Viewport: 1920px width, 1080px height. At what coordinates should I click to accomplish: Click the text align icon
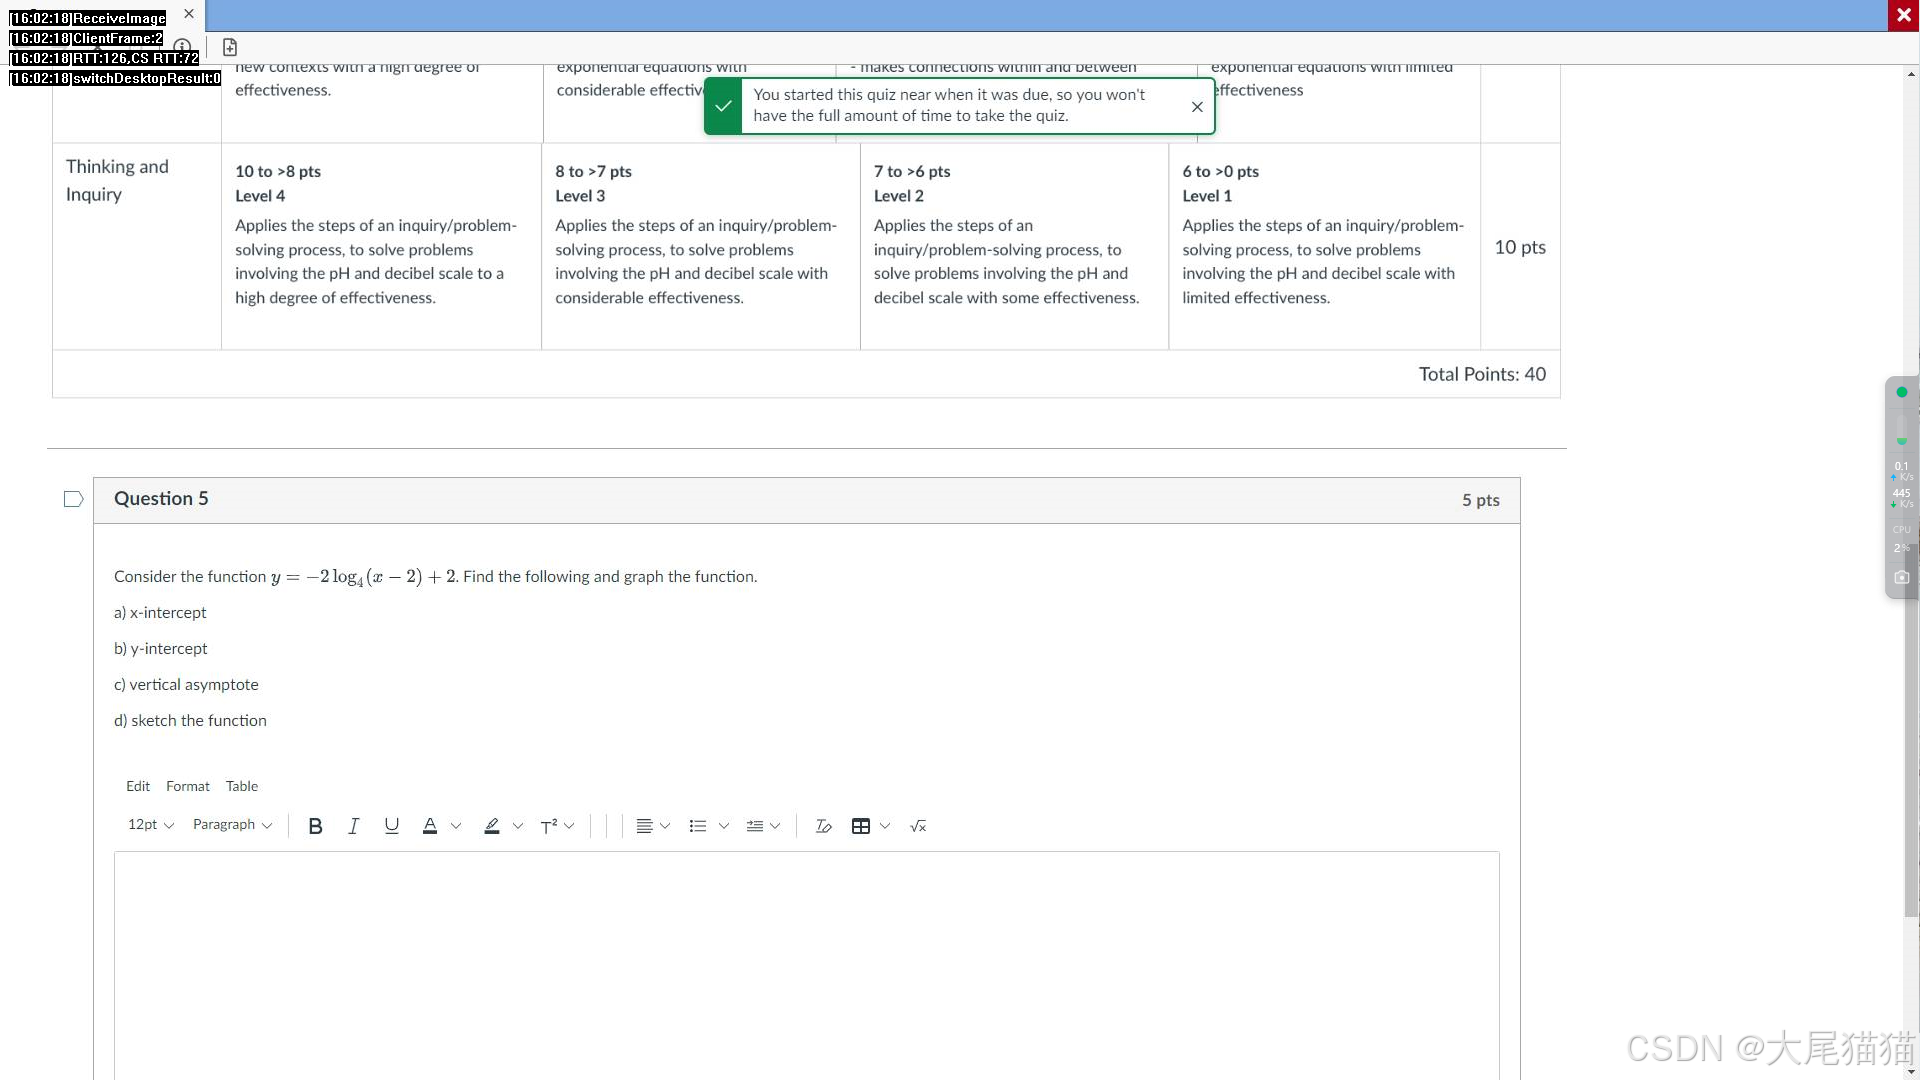tap(644, 826)
